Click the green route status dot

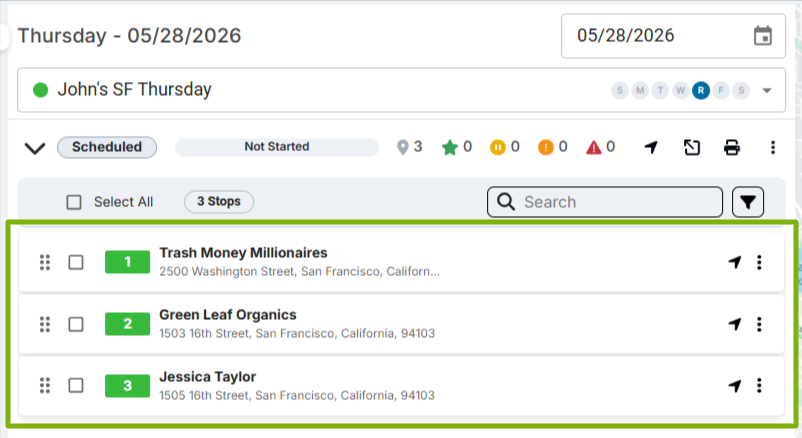pos(40,90)
